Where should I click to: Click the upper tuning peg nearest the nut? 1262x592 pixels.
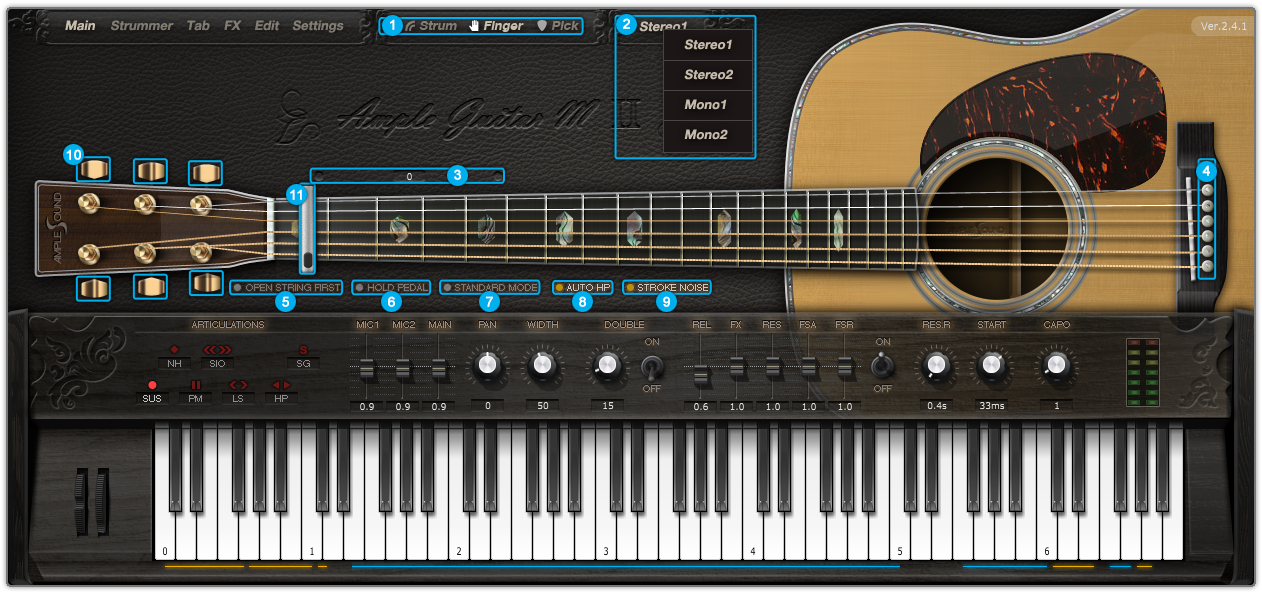coord(205,172)
